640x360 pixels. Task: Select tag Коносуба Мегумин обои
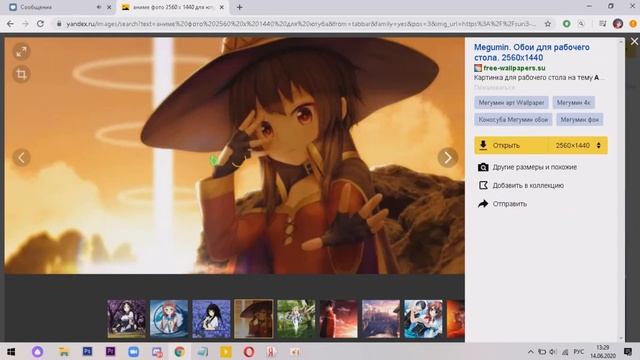tap(513, 120)
